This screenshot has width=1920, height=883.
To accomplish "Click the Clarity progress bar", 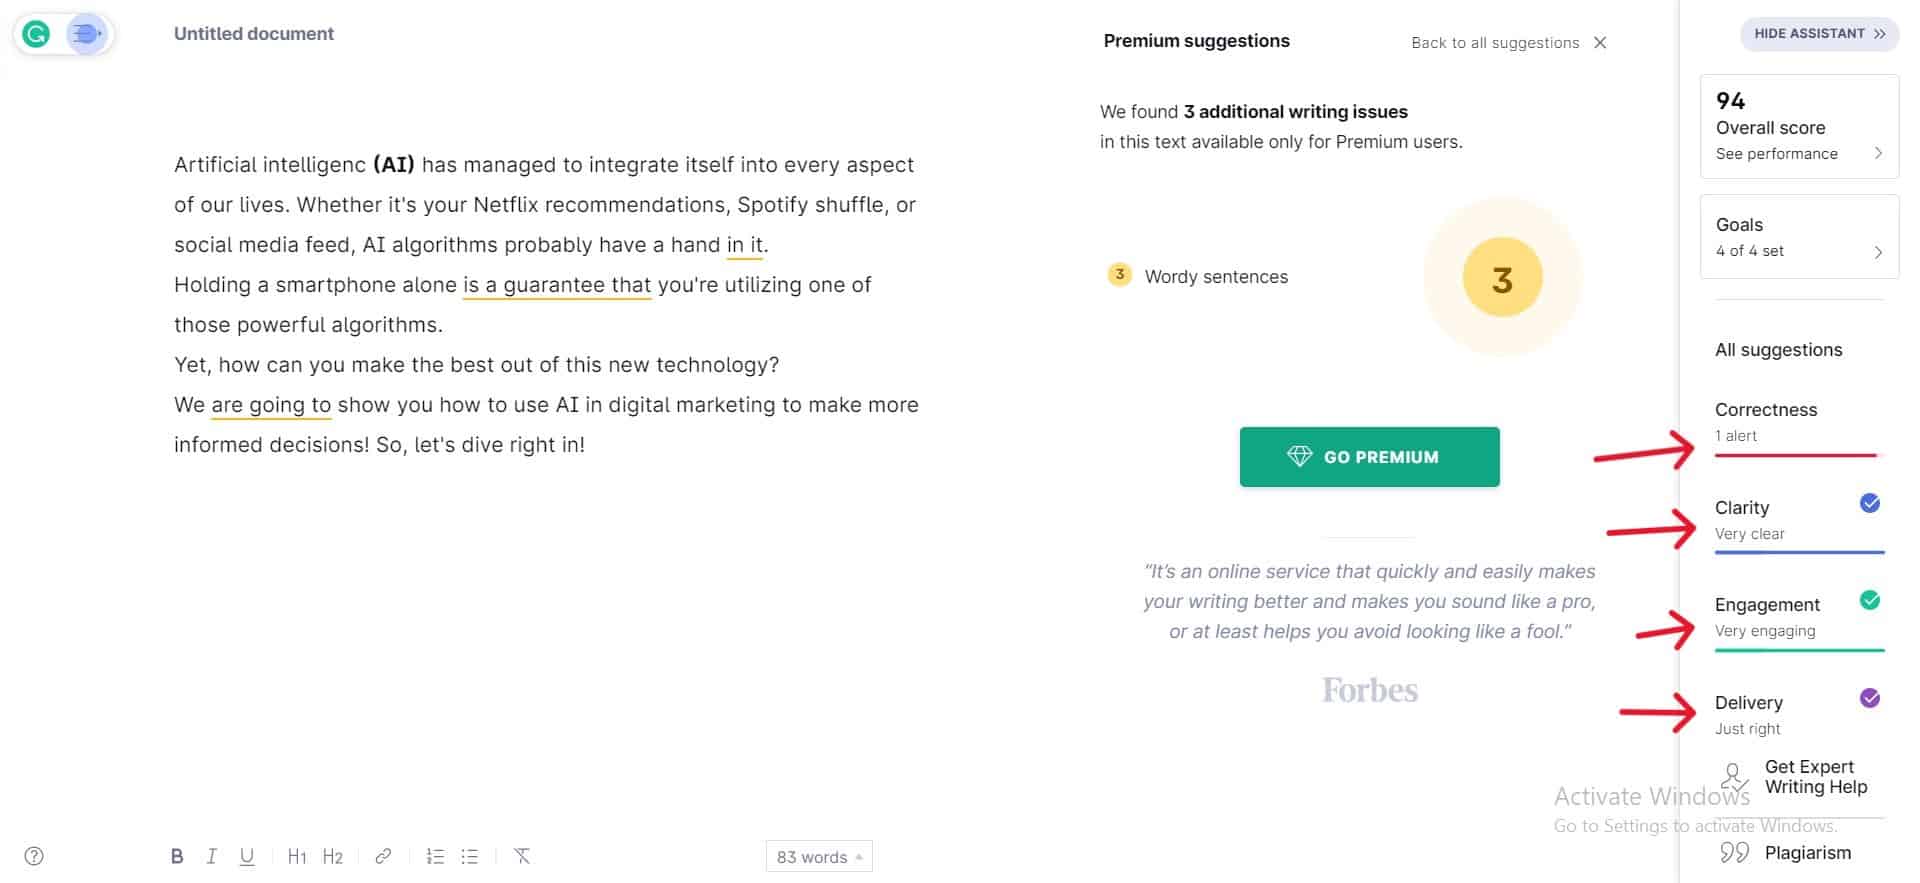I will coord(1796,551).
